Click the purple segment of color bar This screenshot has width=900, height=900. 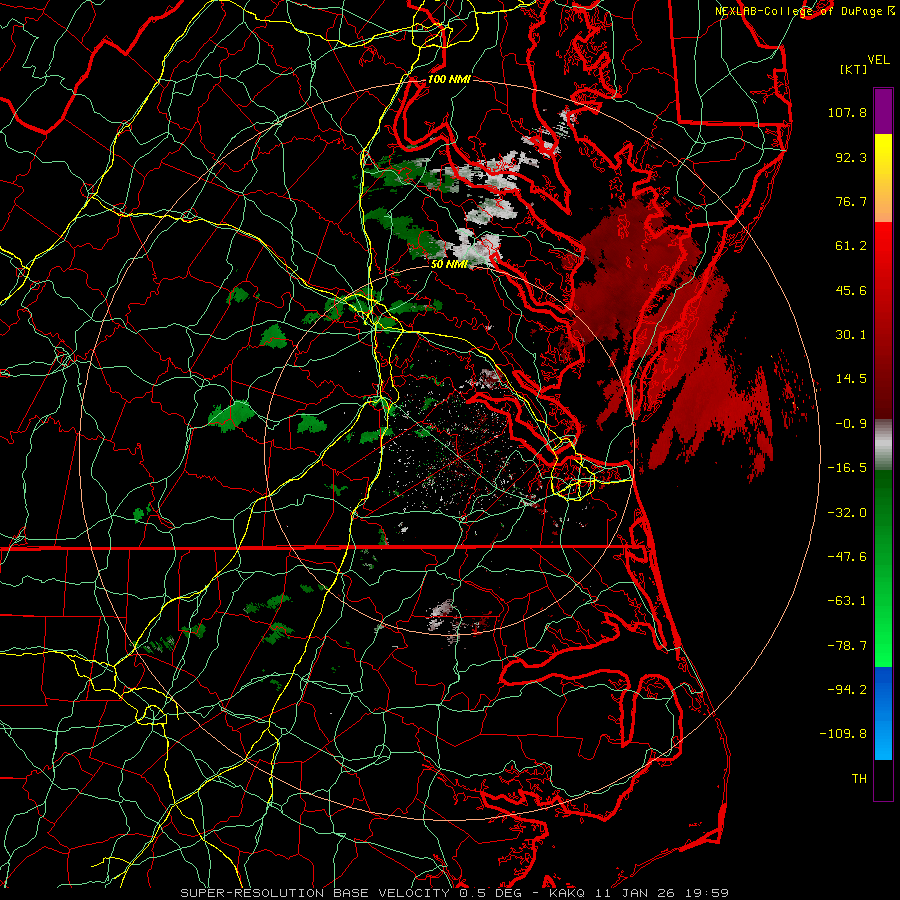coord(883,111)
